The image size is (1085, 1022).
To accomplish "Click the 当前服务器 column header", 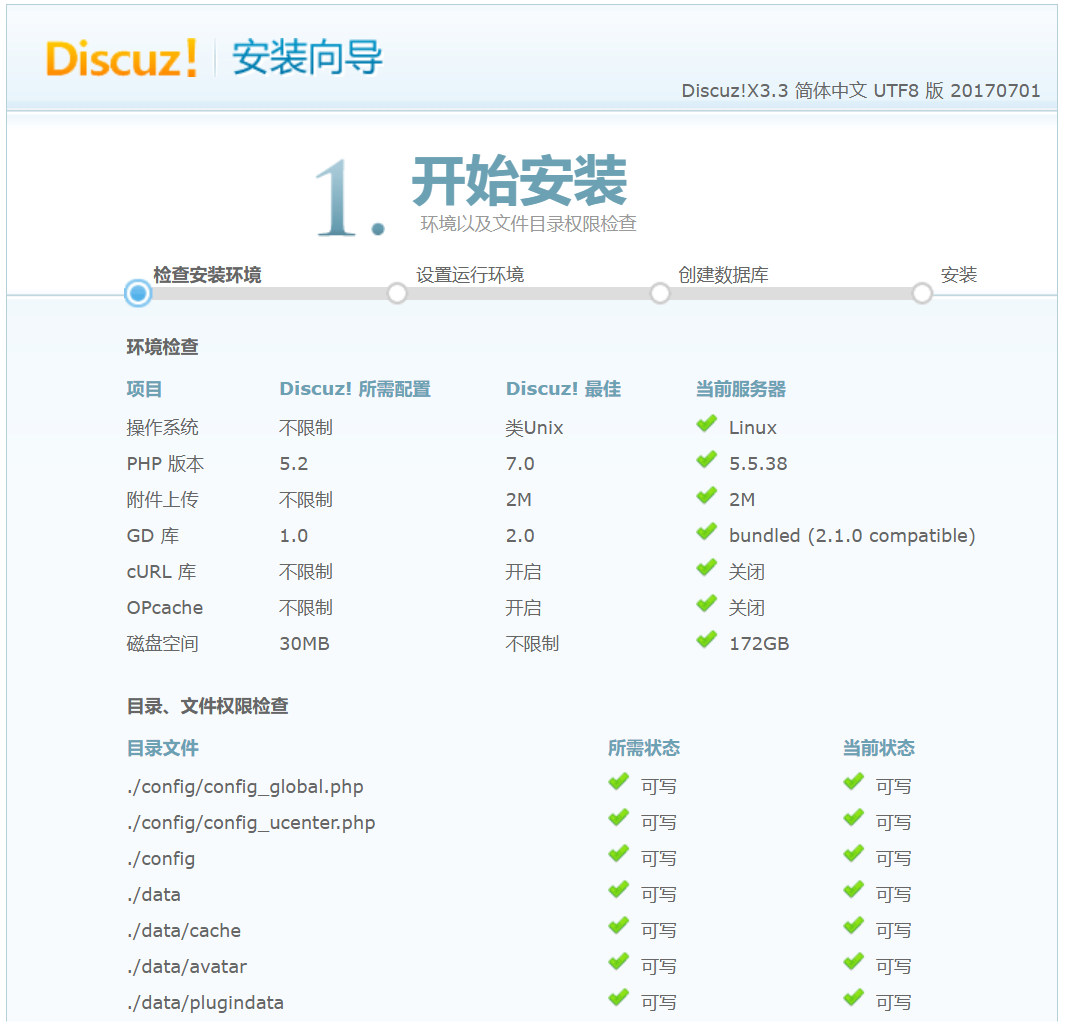I will pos(741,389).
